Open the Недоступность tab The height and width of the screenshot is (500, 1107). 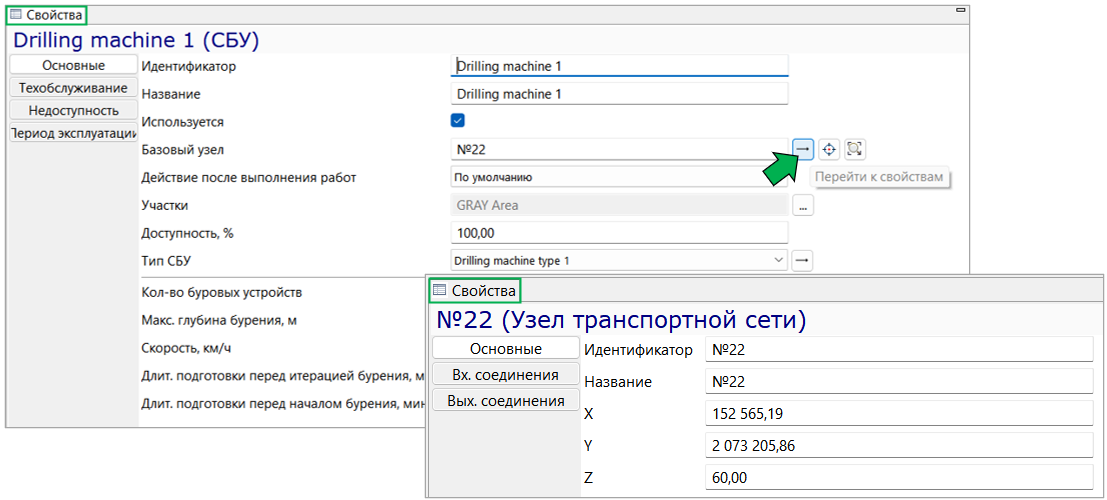pos(73,110)
